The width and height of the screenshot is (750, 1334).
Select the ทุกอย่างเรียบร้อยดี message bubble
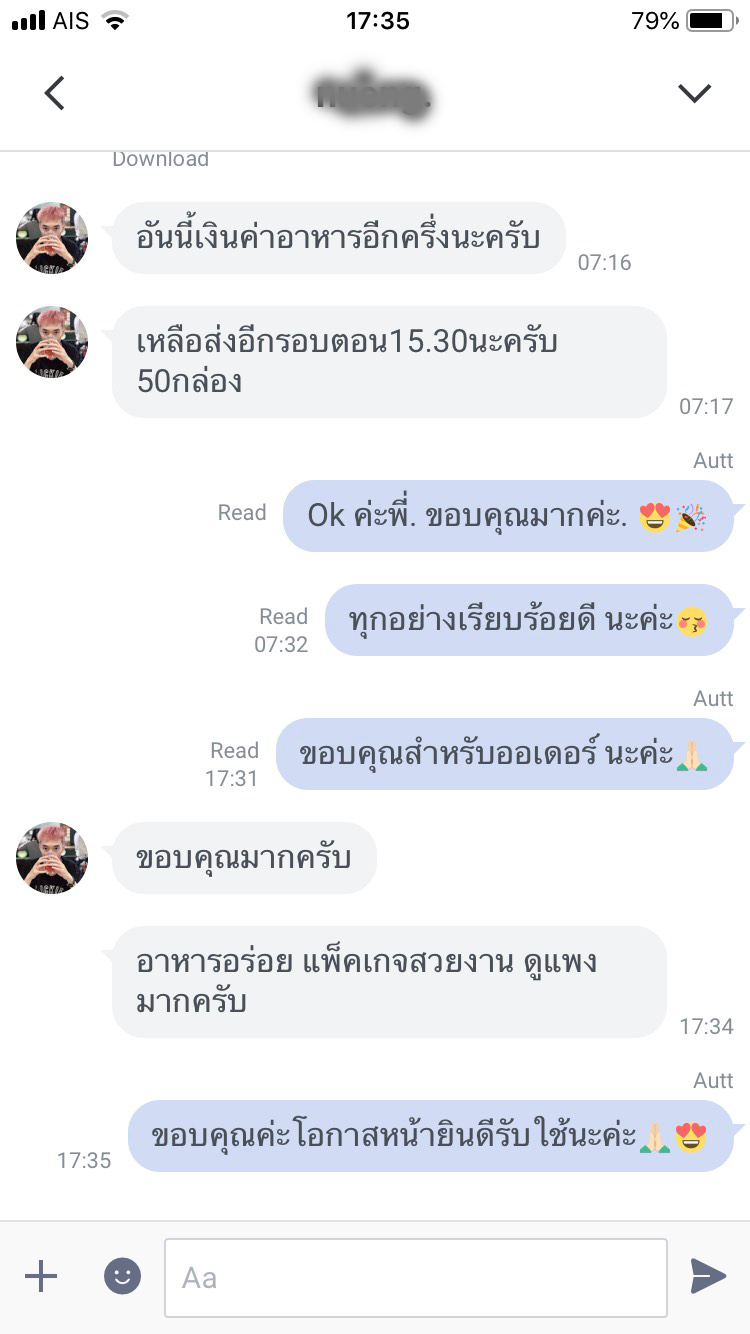[x=530, y=620]
